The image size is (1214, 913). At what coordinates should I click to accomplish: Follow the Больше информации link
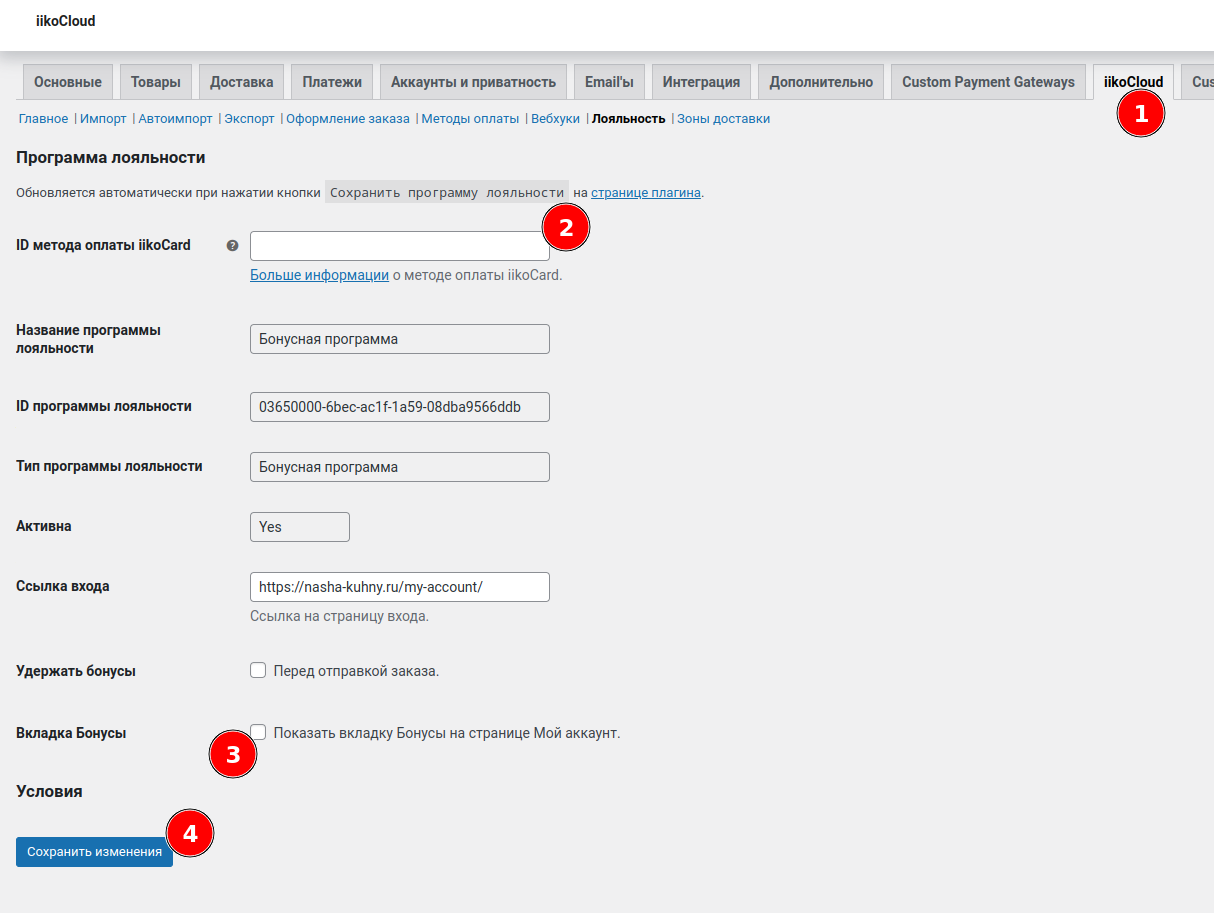[319, 275]
